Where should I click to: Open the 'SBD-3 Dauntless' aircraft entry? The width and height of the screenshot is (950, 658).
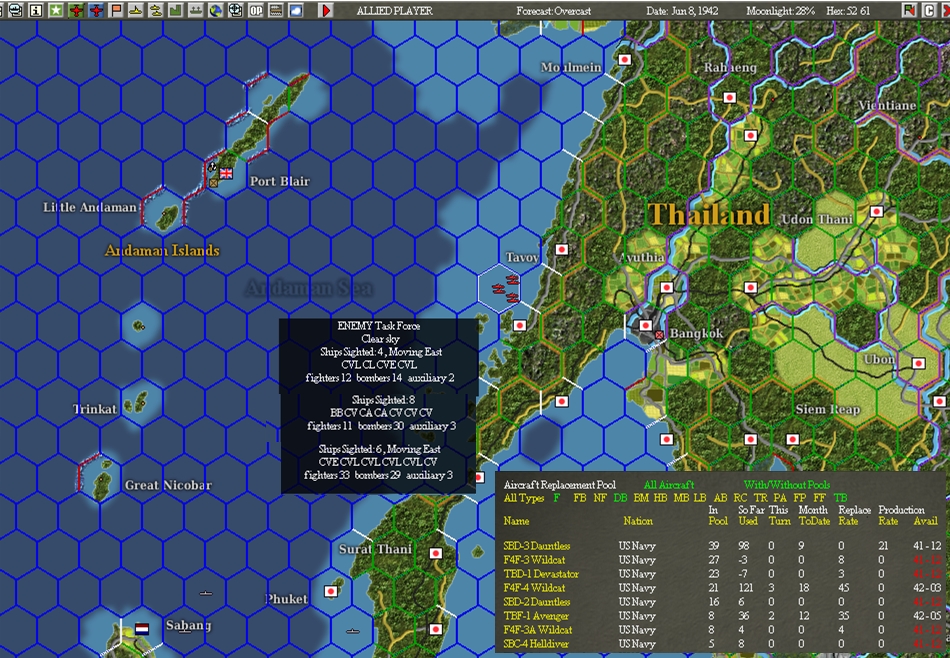(537, 546)
